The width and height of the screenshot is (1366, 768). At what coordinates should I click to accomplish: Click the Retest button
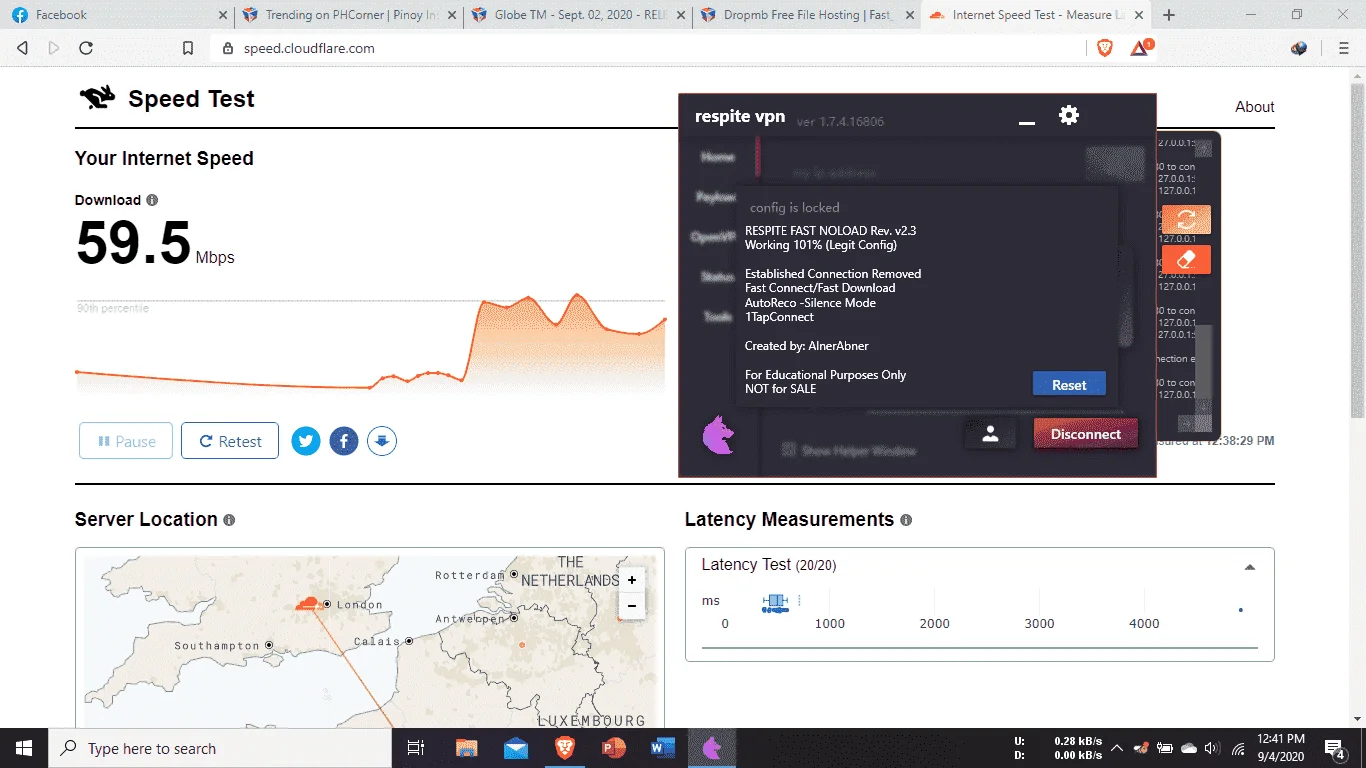(x=230, y=441)
